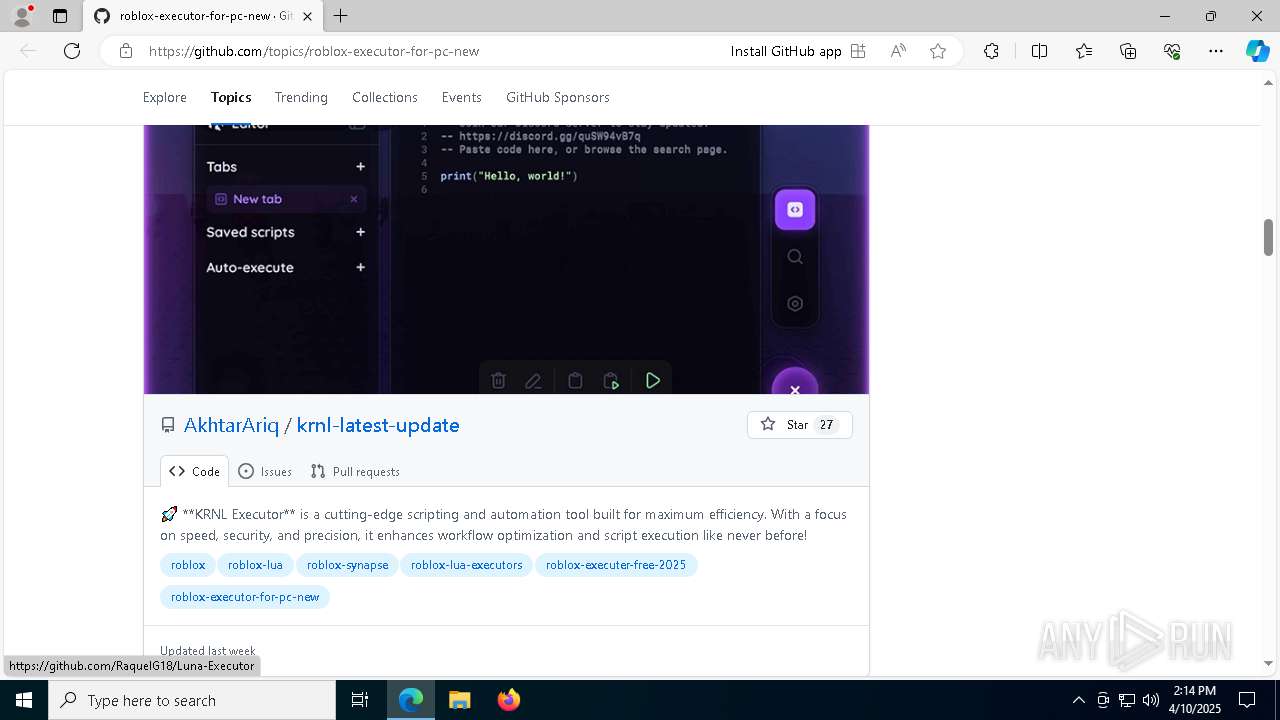Open the Collections nav link
1280x720 pixels.
[x=385, y=97]
